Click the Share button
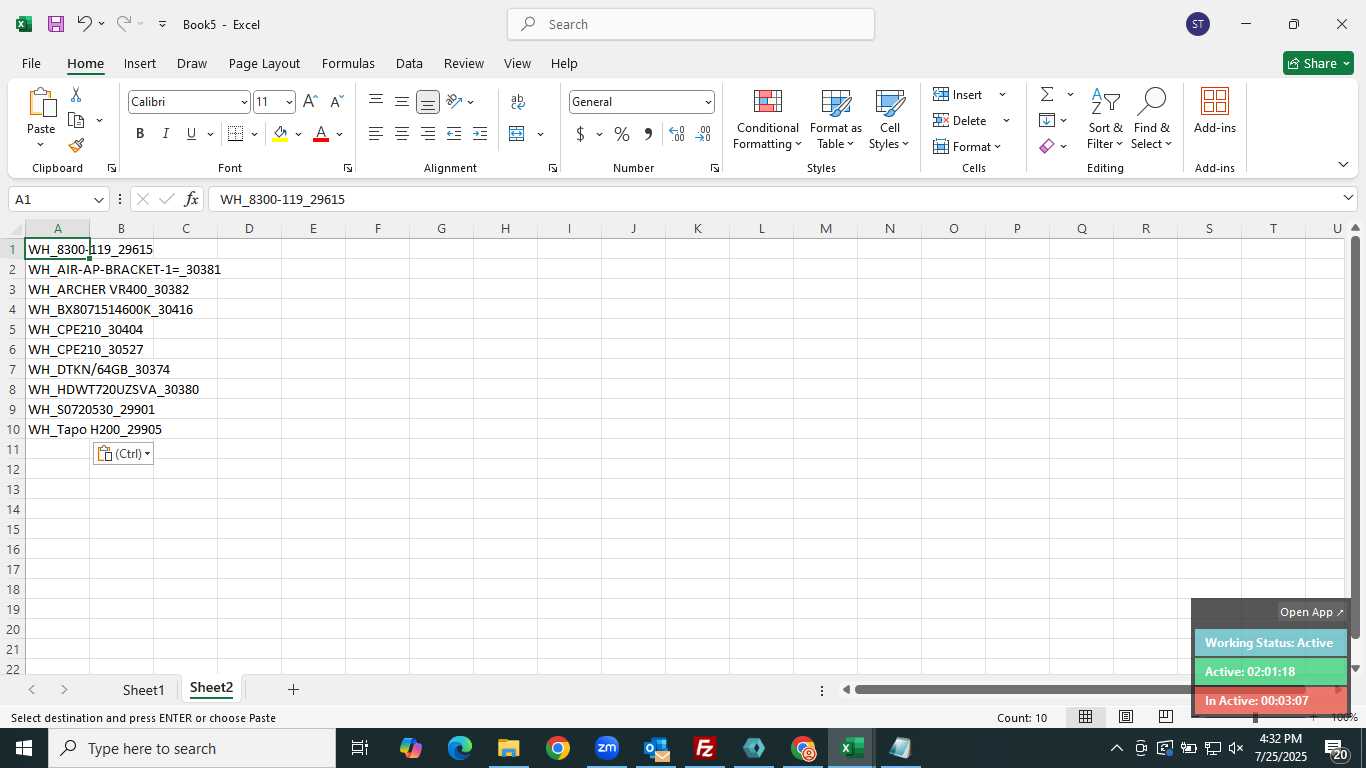The image size is (1366, 768). point(1318,63)
